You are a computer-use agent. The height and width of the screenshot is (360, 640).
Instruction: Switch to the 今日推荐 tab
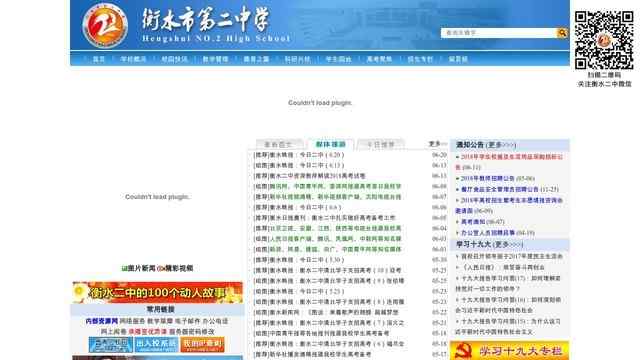pyautogui.click(x=381, y=144)
